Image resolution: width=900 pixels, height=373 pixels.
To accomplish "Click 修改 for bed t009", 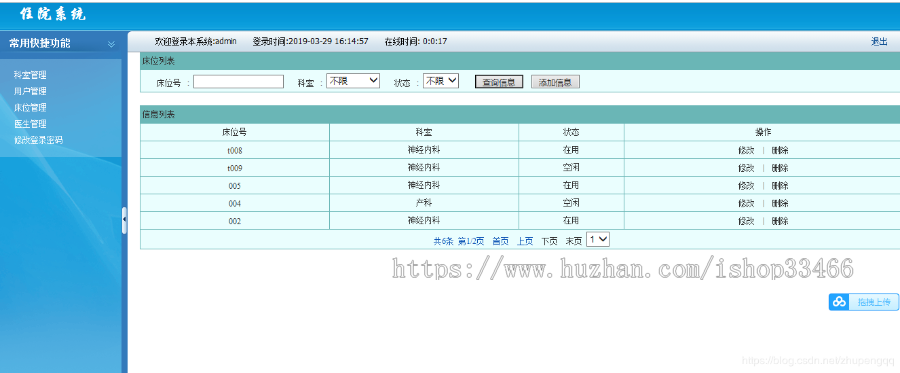I will pos(746,168).
